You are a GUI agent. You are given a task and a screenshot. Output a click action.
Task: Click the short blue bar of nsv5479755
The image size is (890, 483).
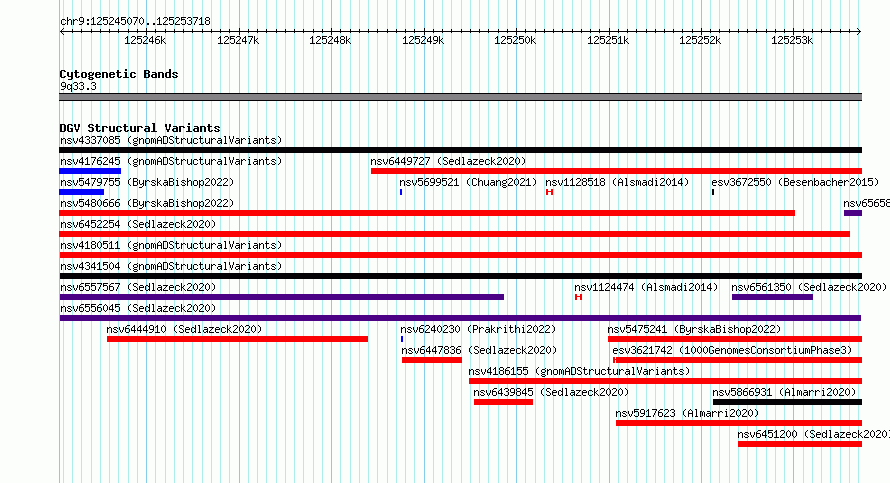pos(82,192)
